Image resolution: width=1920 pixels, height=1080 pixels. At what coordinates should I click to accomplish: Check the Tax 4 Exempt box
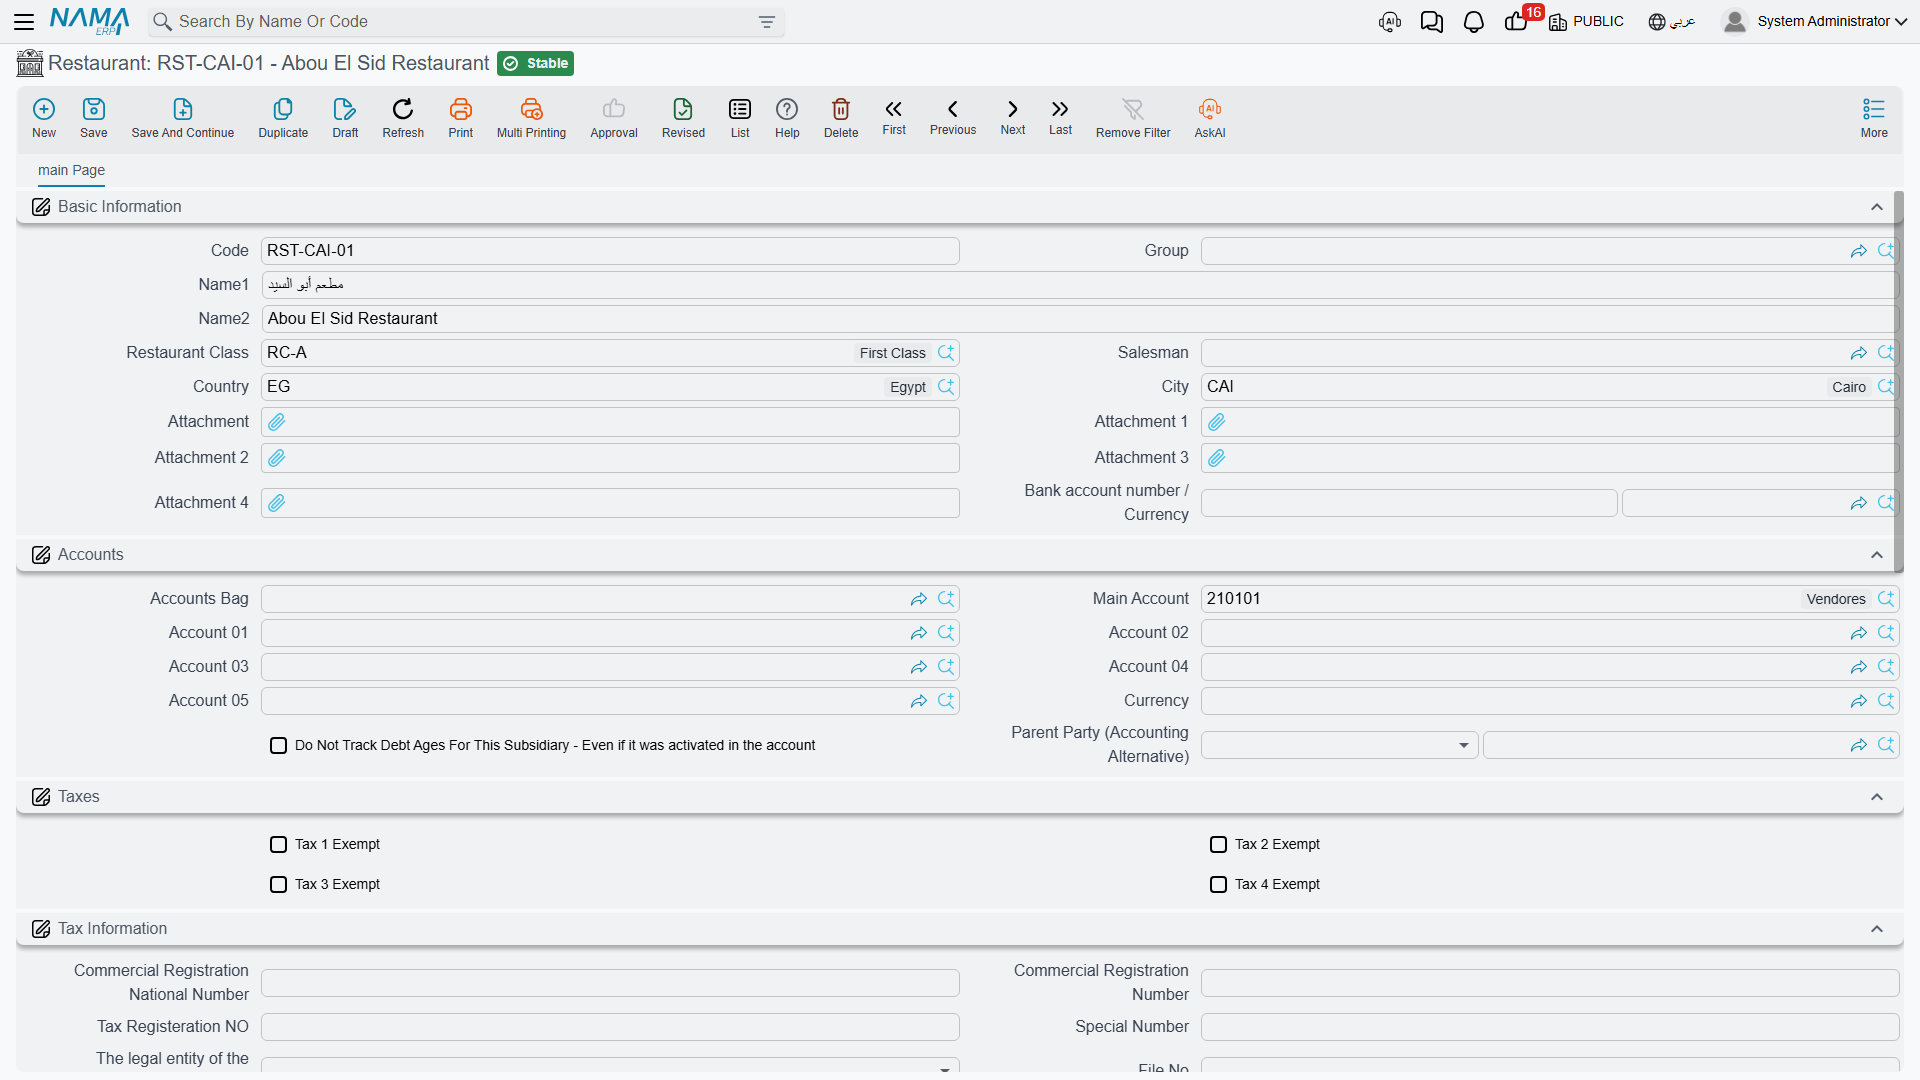click(1218, 885)
